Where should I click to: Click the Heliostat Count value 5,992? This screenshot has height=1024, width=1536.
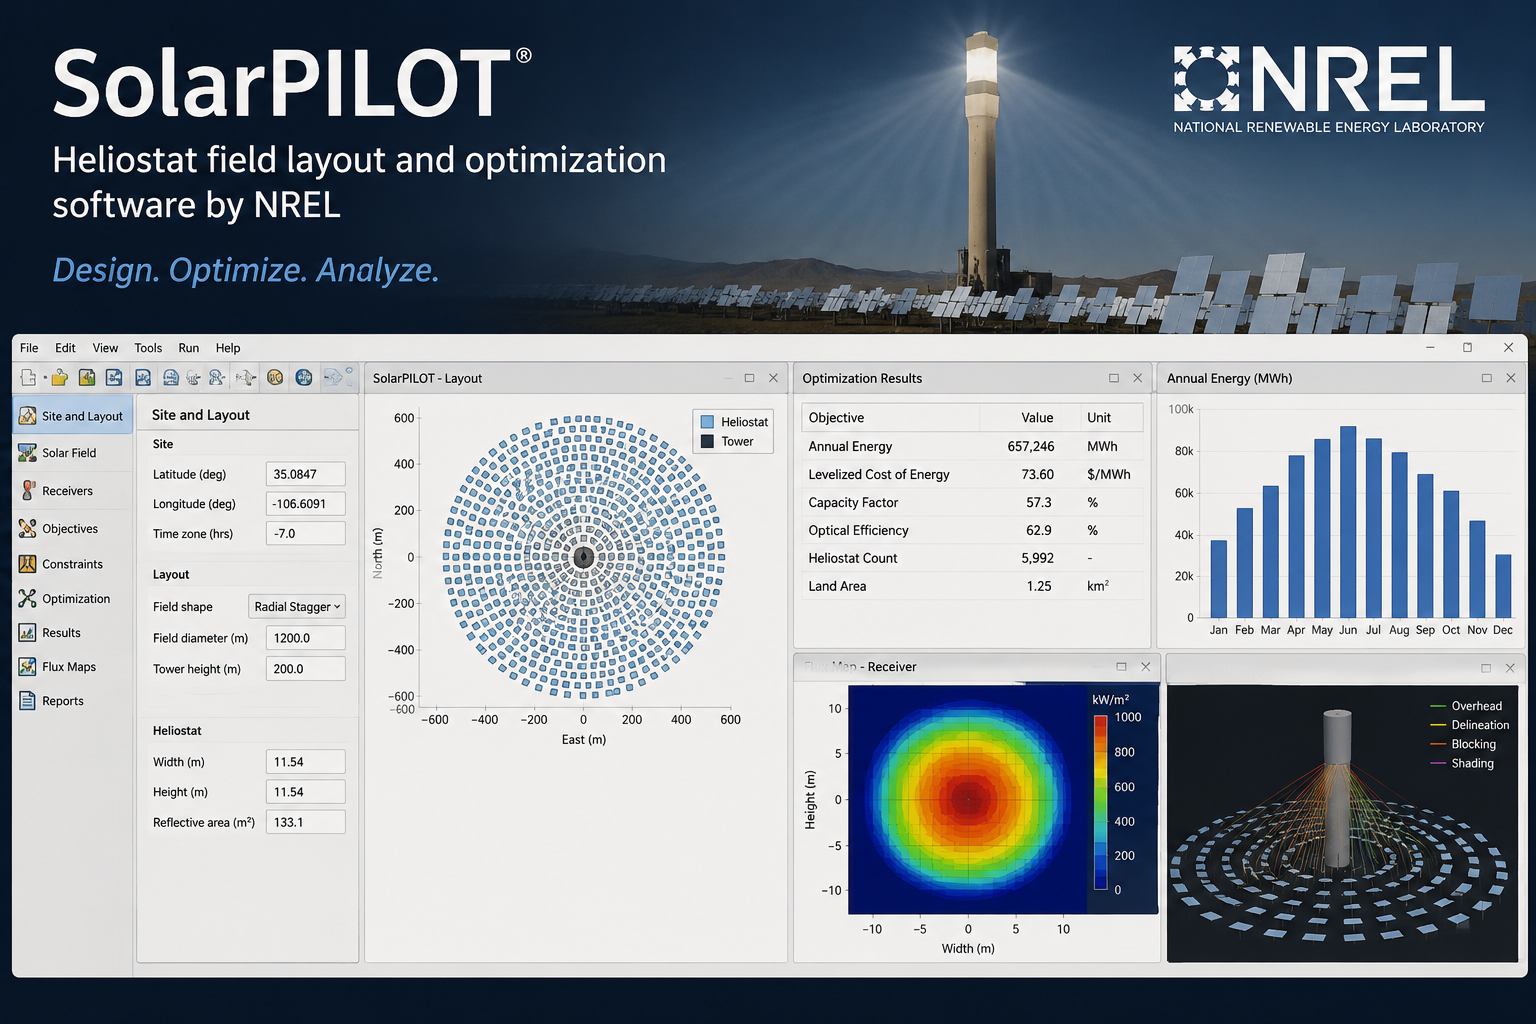tap(1038, 559)
